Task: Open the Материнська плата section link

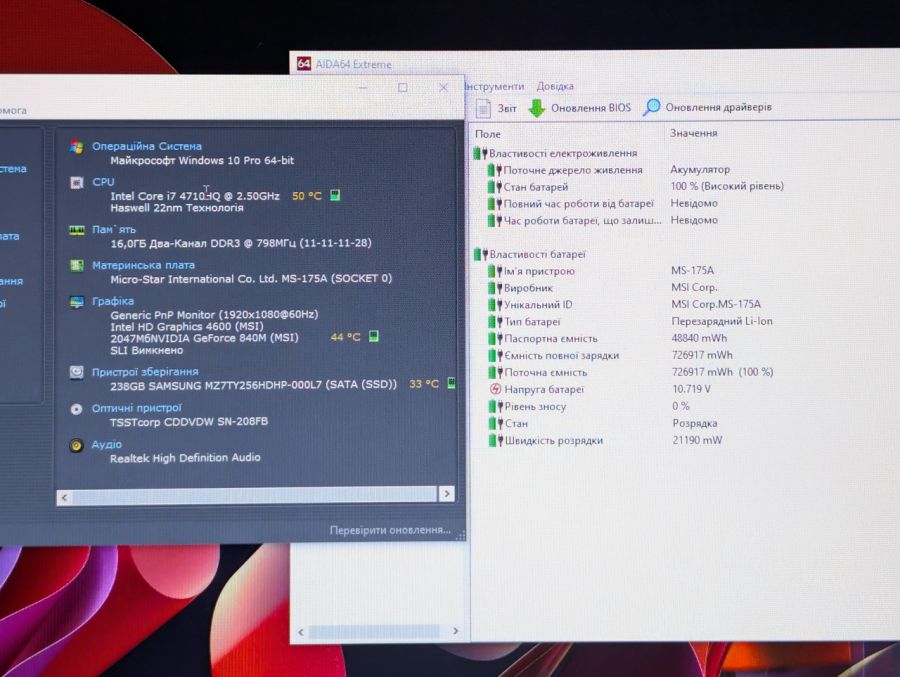Action: click(143, 265)
